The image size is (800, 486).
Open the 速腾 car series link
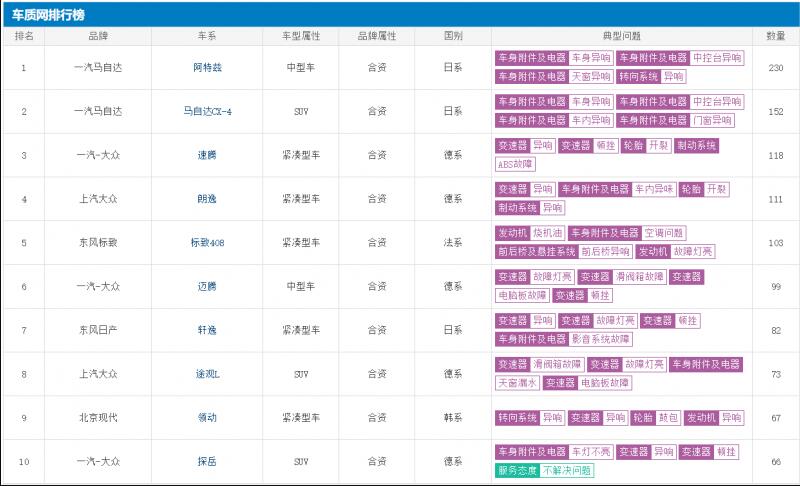pos(207,155)
